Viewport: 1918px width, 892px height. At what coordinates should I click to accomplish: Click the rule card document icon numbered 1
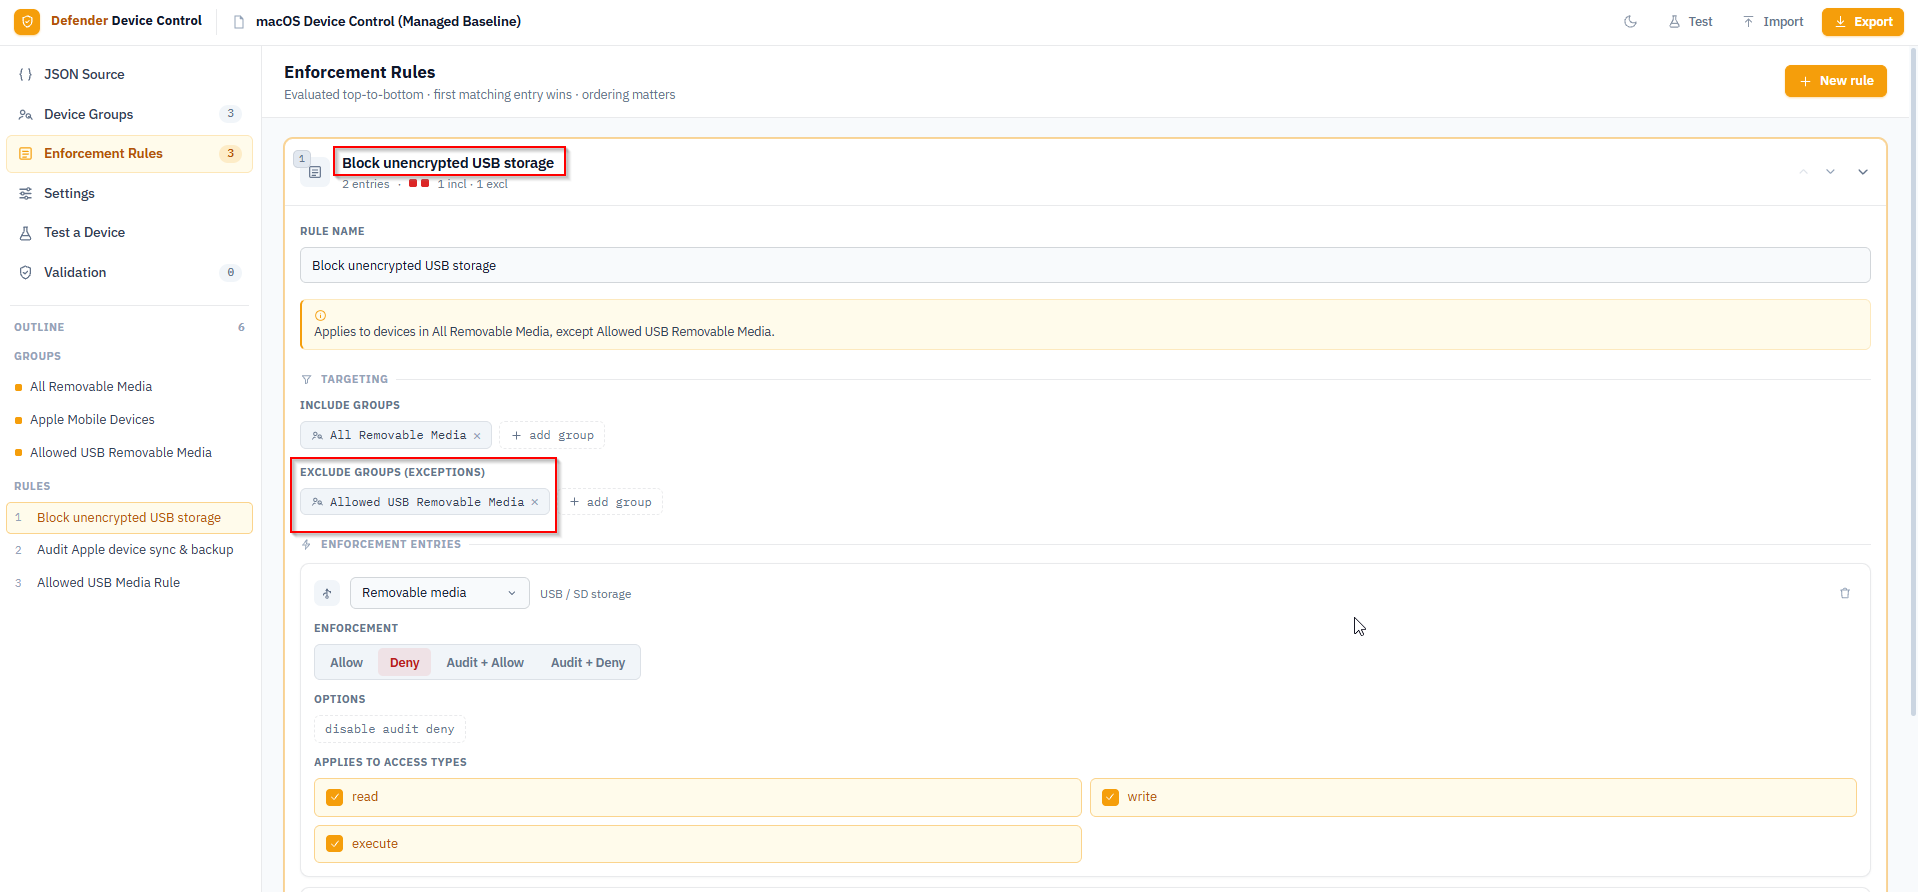pyautogui.click(x=315, y=172)
